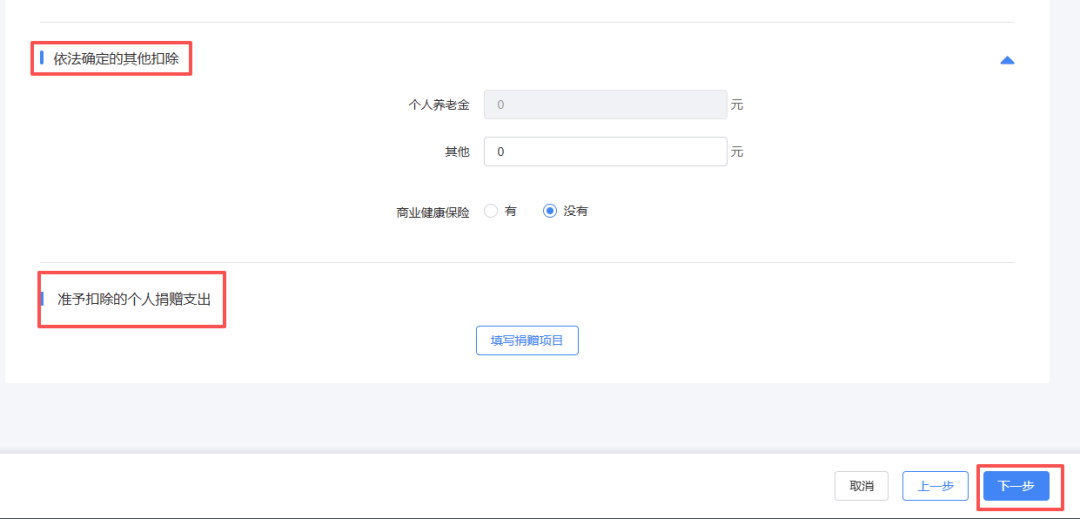Viewport: 1080px width, 519px height.
Task: Open 填写捐赠项目 form
Action: coord(527,341)
